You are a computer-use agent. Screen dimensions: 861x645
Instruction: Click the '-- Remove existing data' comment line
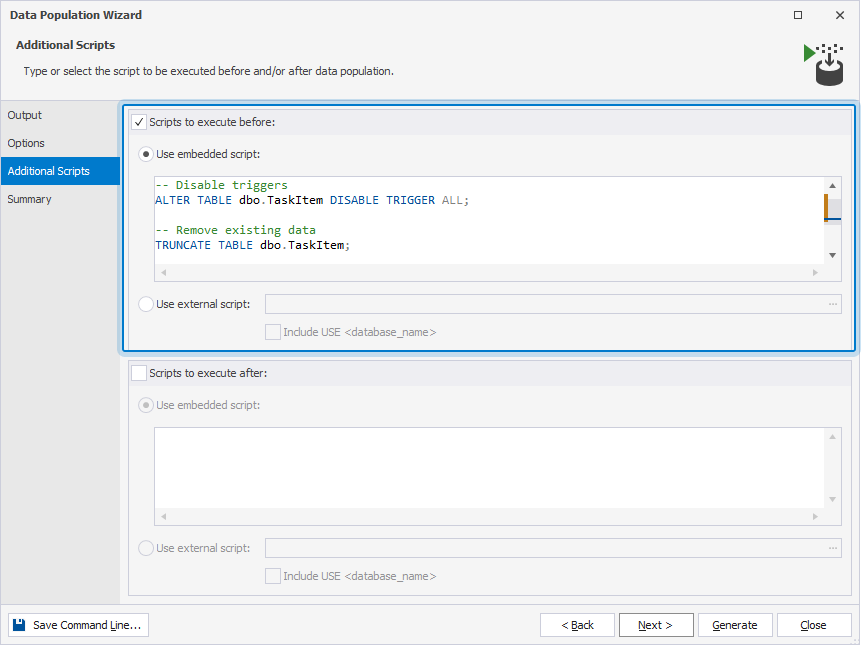236,230
